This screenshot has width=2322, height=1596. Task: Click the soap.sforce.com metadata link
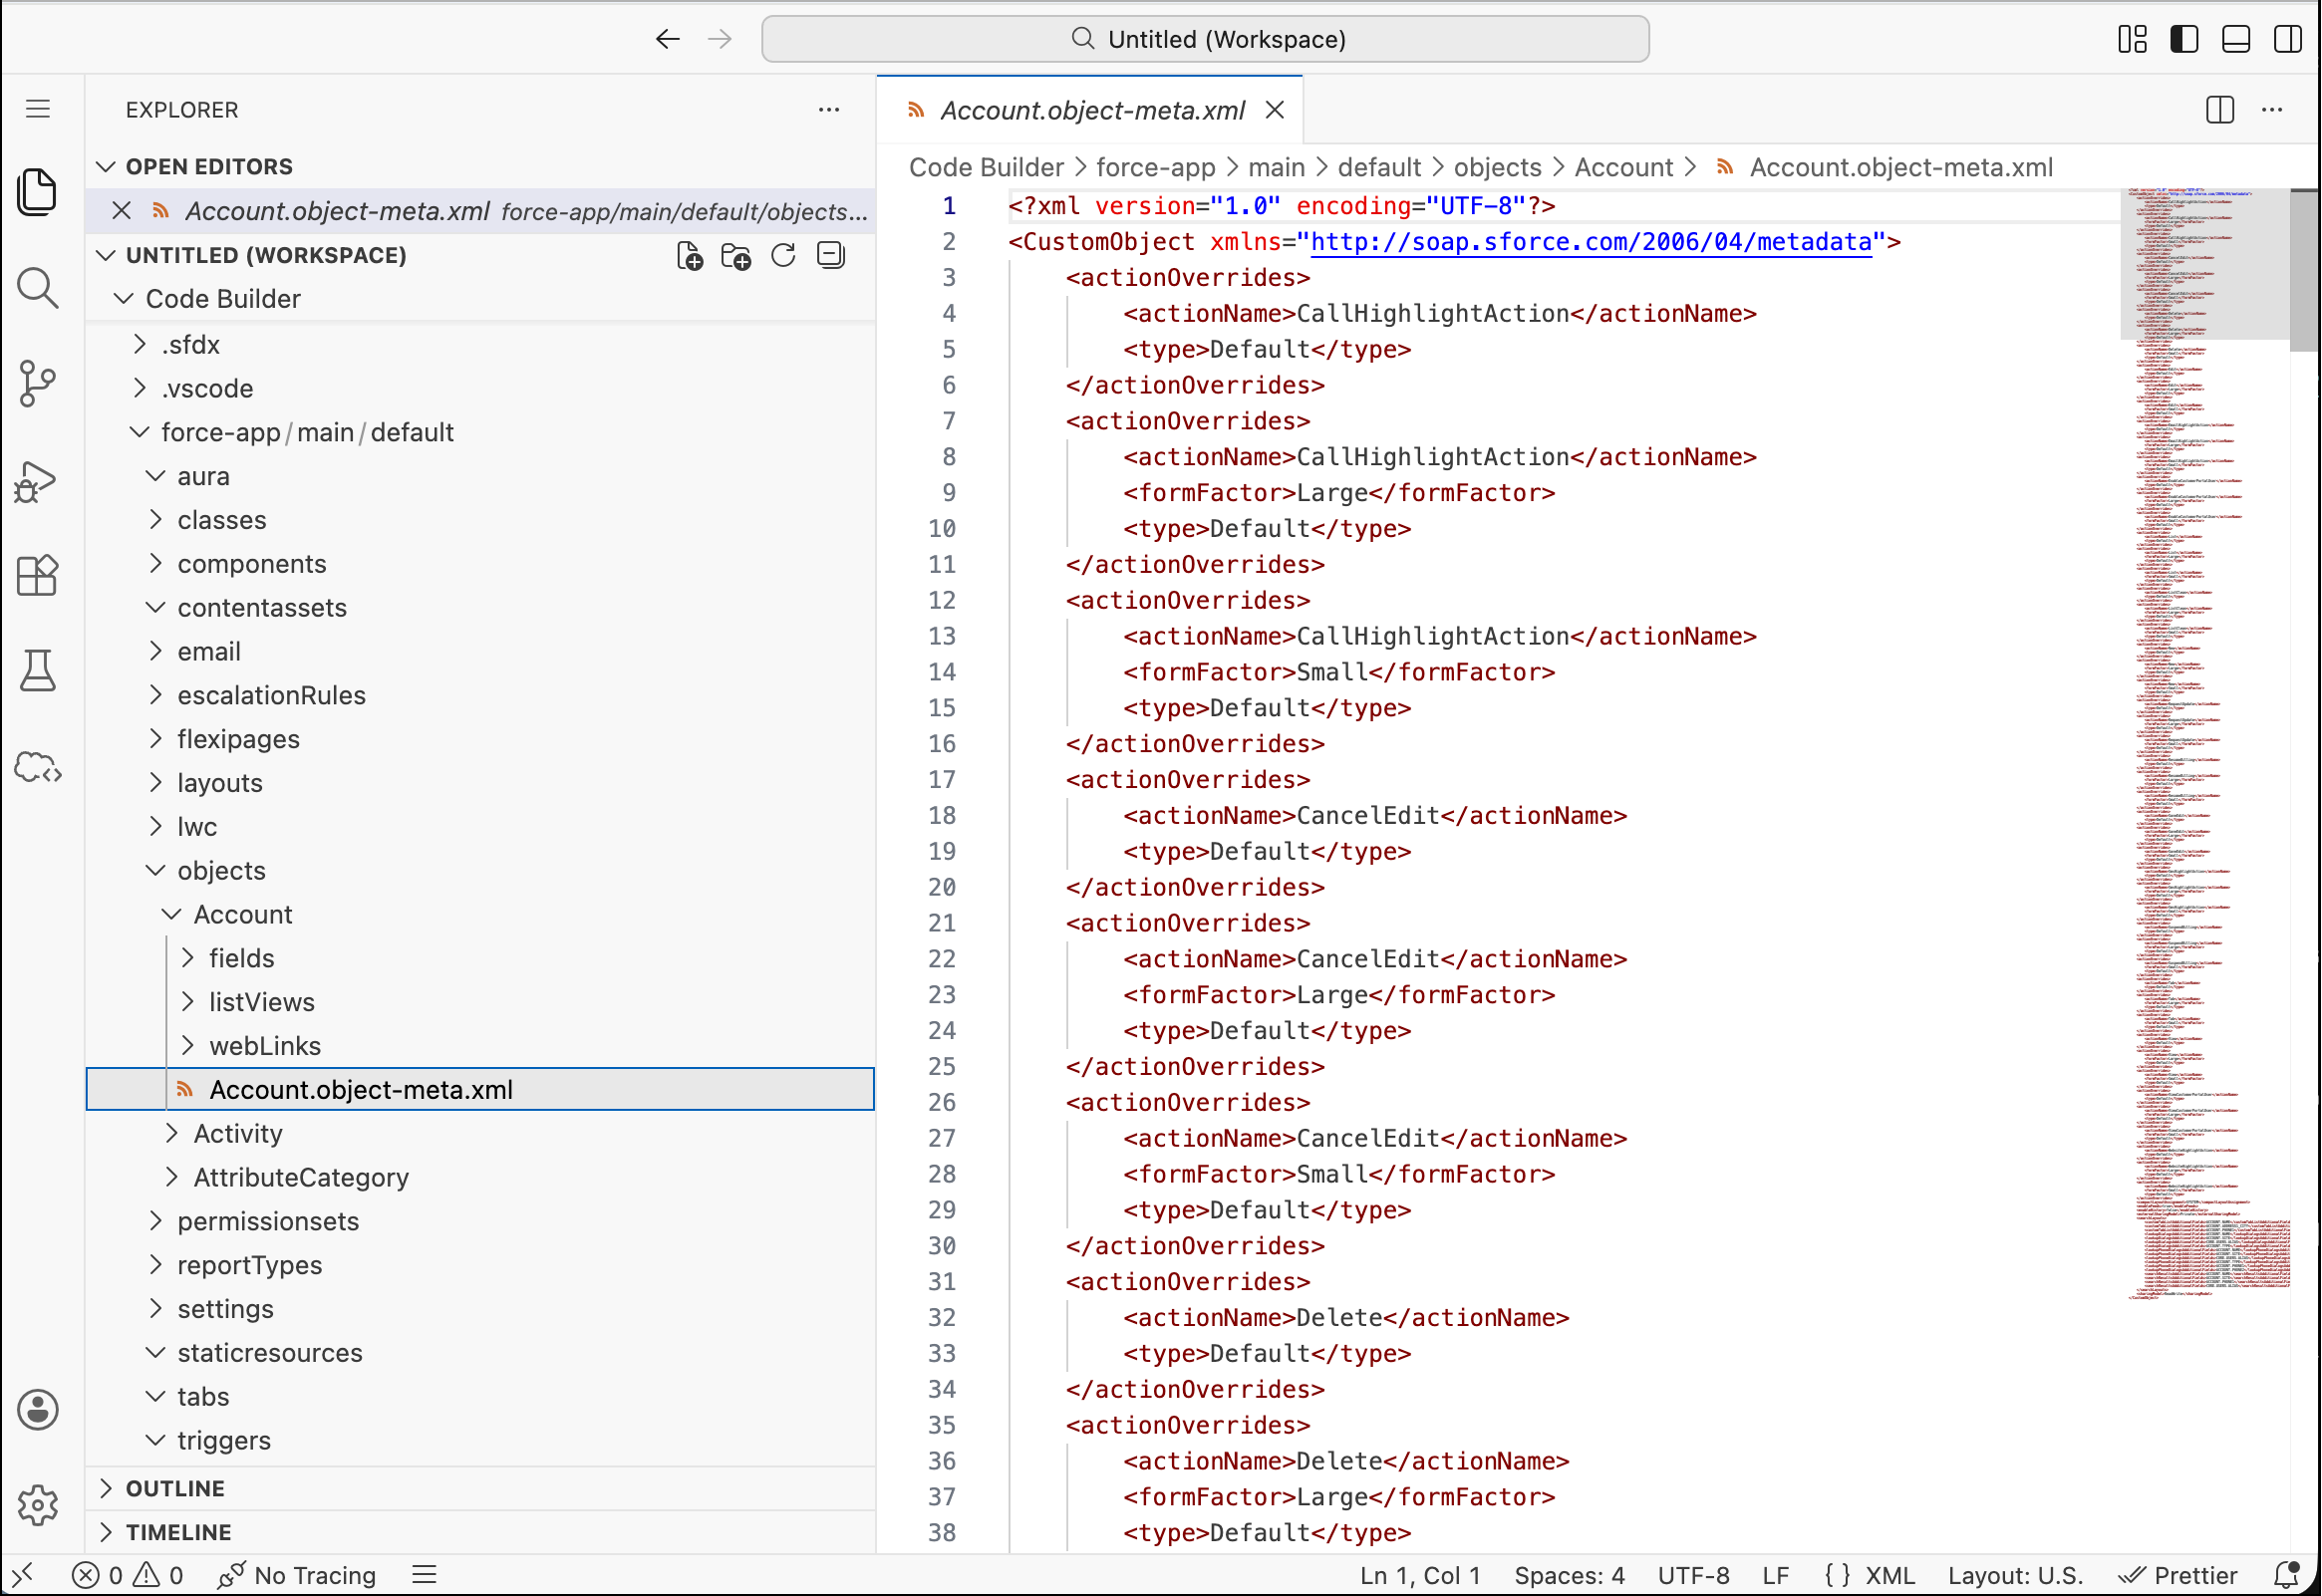(1590, 241)
